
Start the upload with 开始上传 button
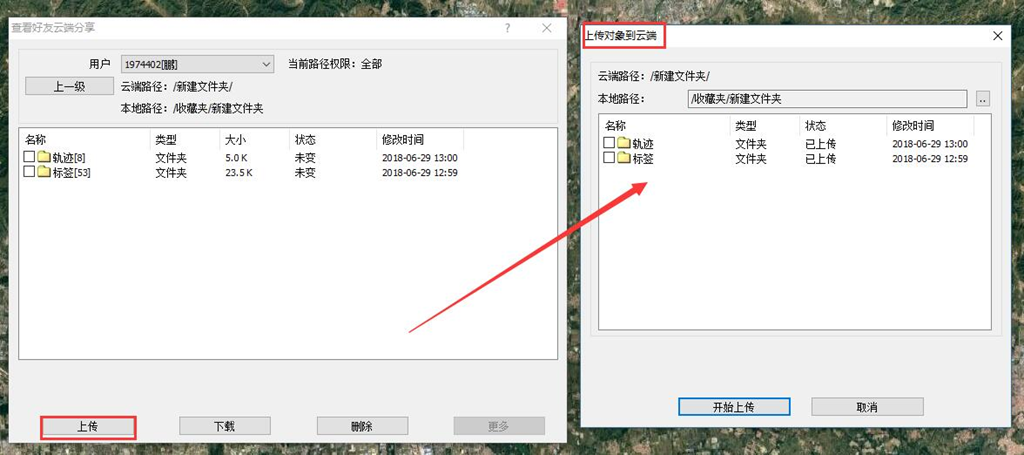733,407
